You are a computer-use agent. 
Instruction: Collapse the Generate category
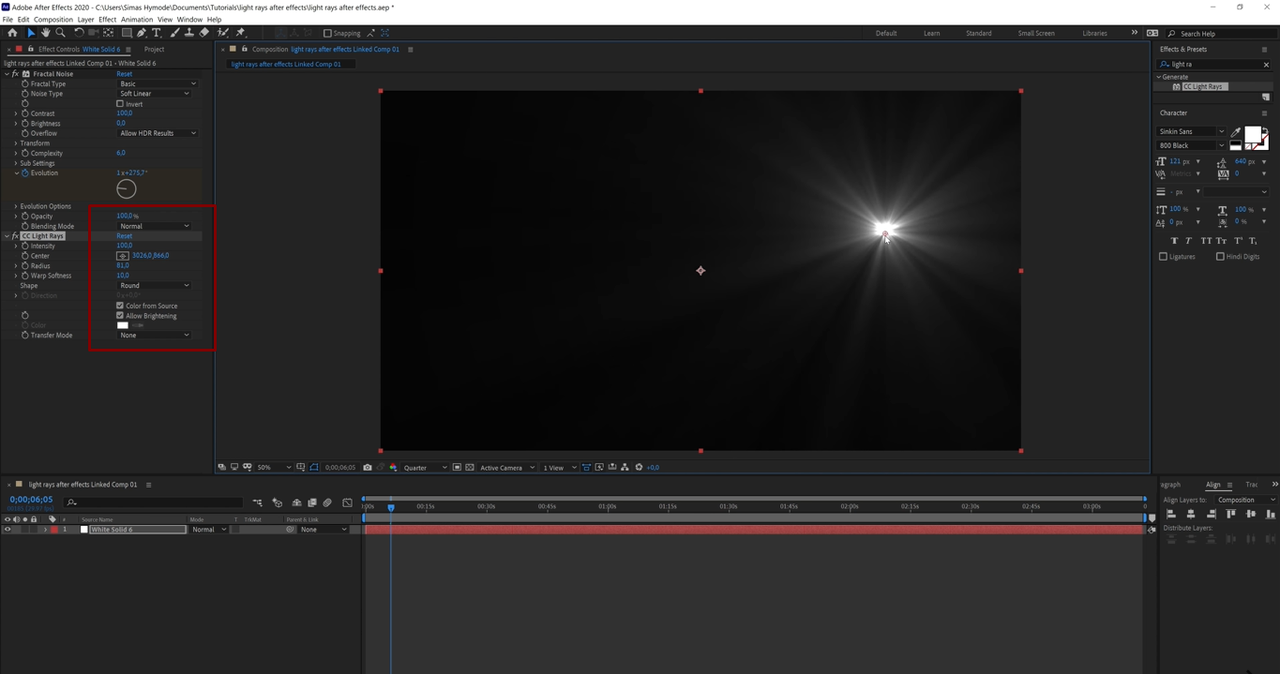pyautogui.click(x=1159, y=77)
